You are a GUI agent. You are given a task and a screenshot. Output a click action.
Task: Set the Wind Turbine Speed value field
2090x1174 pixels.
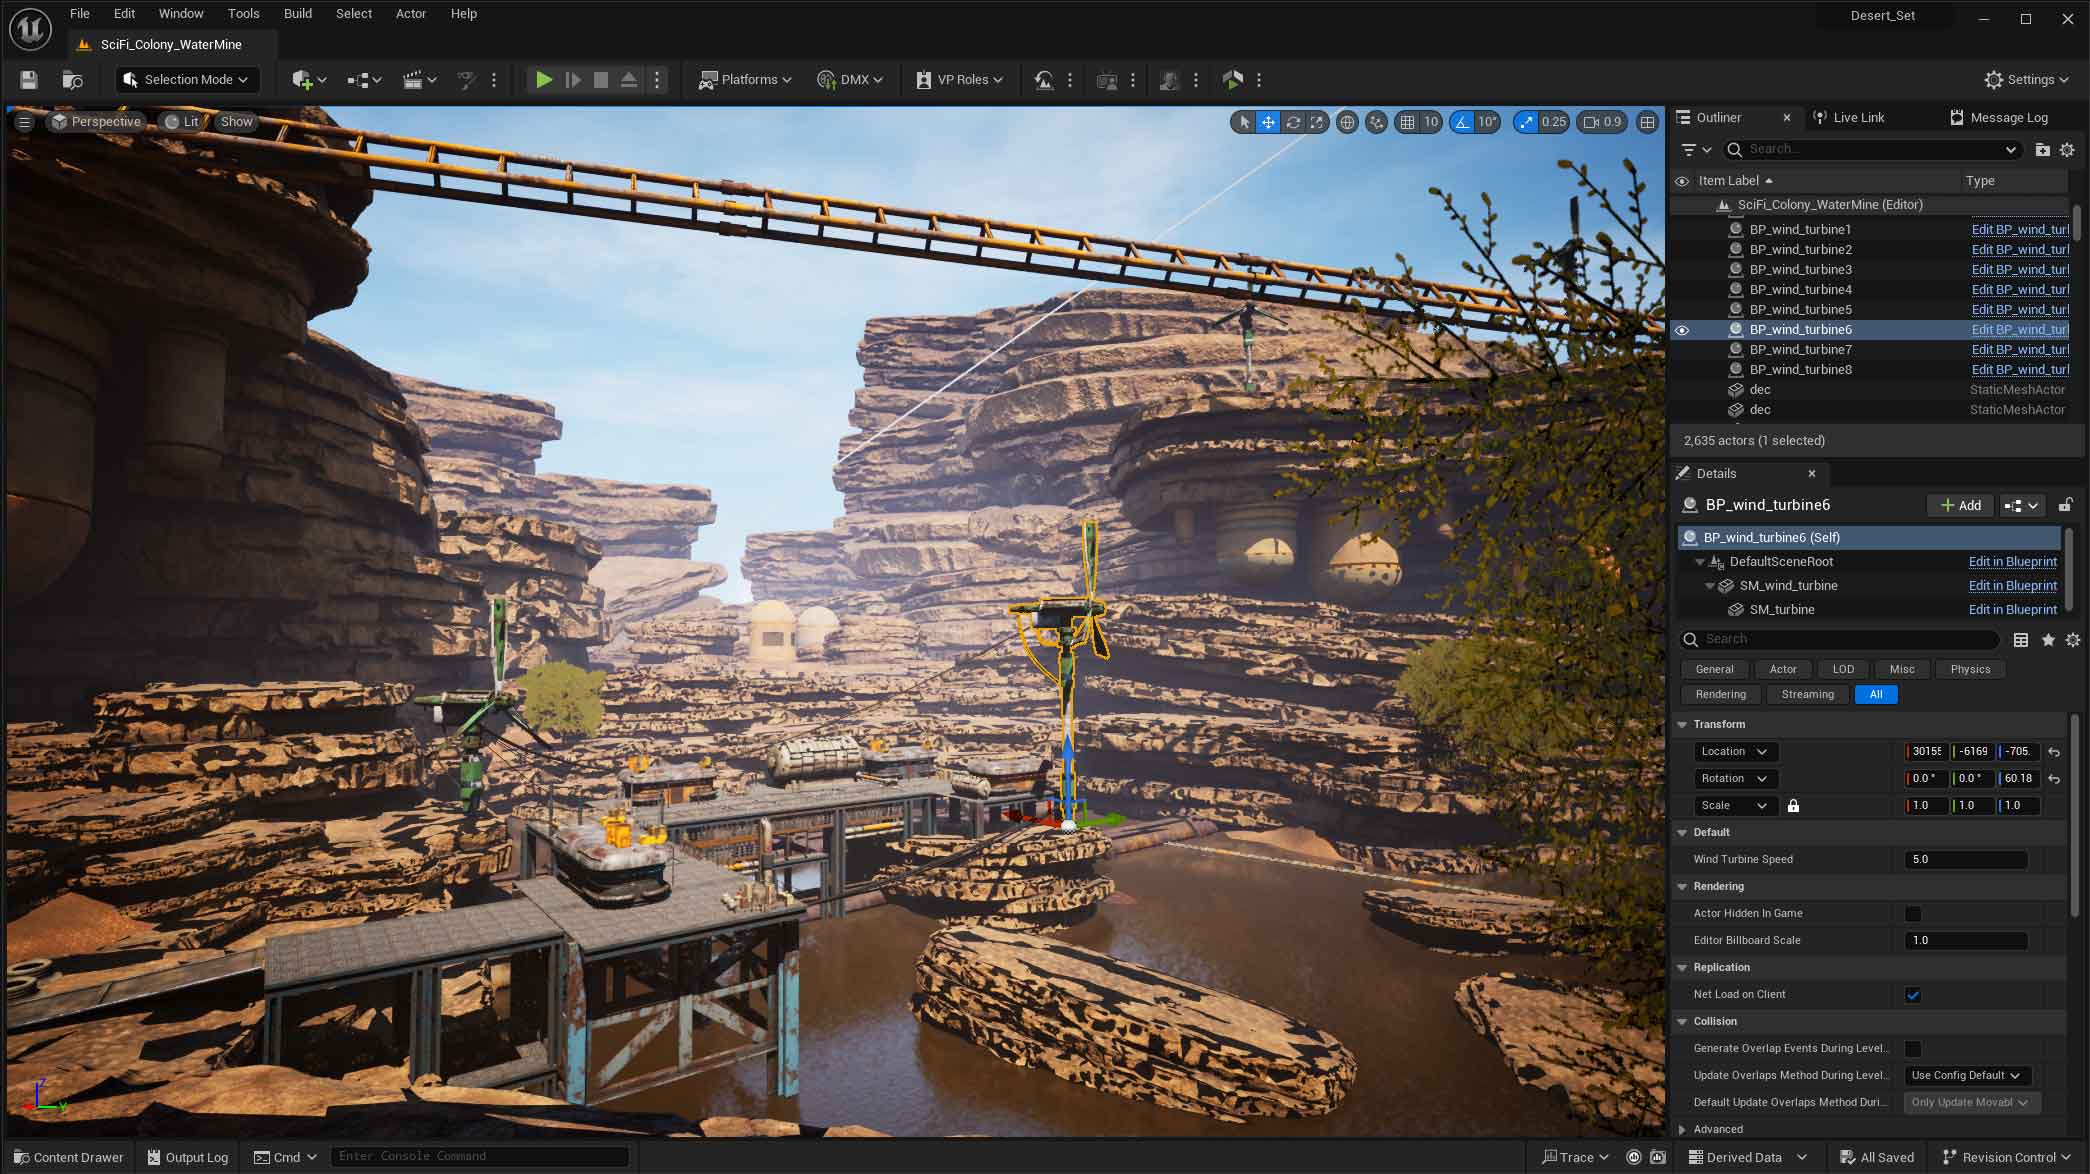pos(1963,859)
